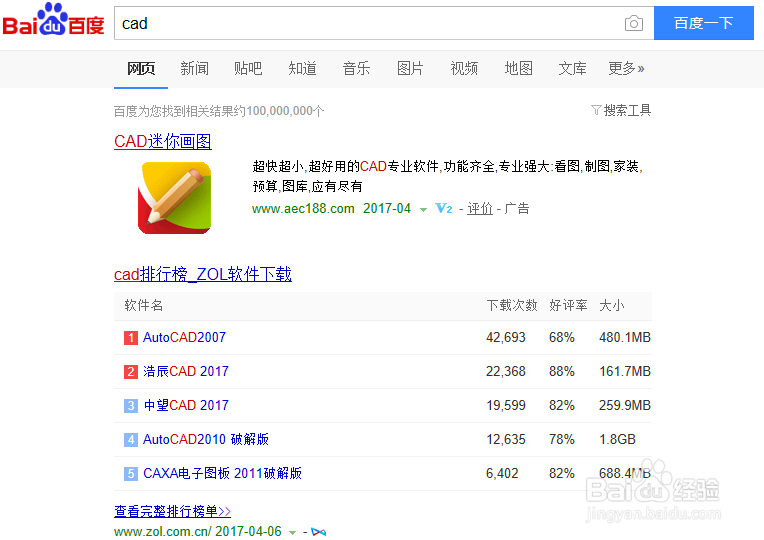Switch to the 视频 tab
This screenshot has width=764, height=540.
[464, 68]
